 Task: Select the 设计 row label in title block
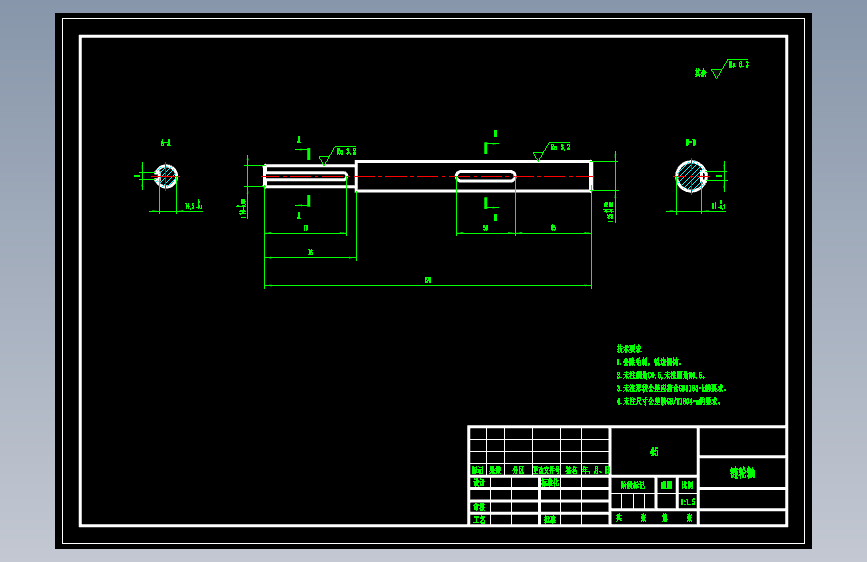pos(479,482)
